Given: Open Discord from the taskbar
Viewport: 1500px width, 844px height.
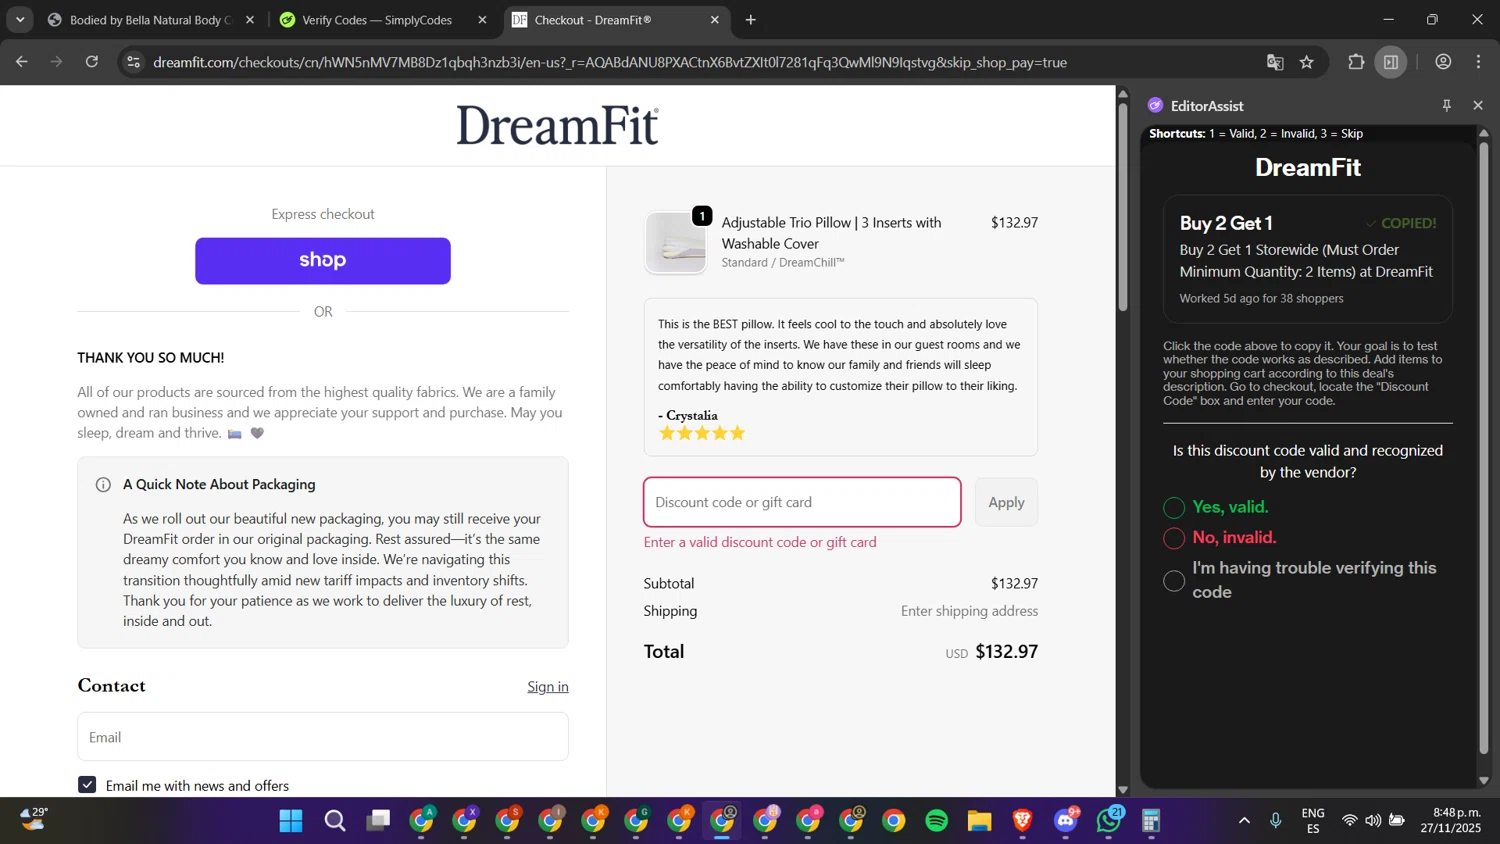Looking at the screenshot, I should (x=1066, y=821).
